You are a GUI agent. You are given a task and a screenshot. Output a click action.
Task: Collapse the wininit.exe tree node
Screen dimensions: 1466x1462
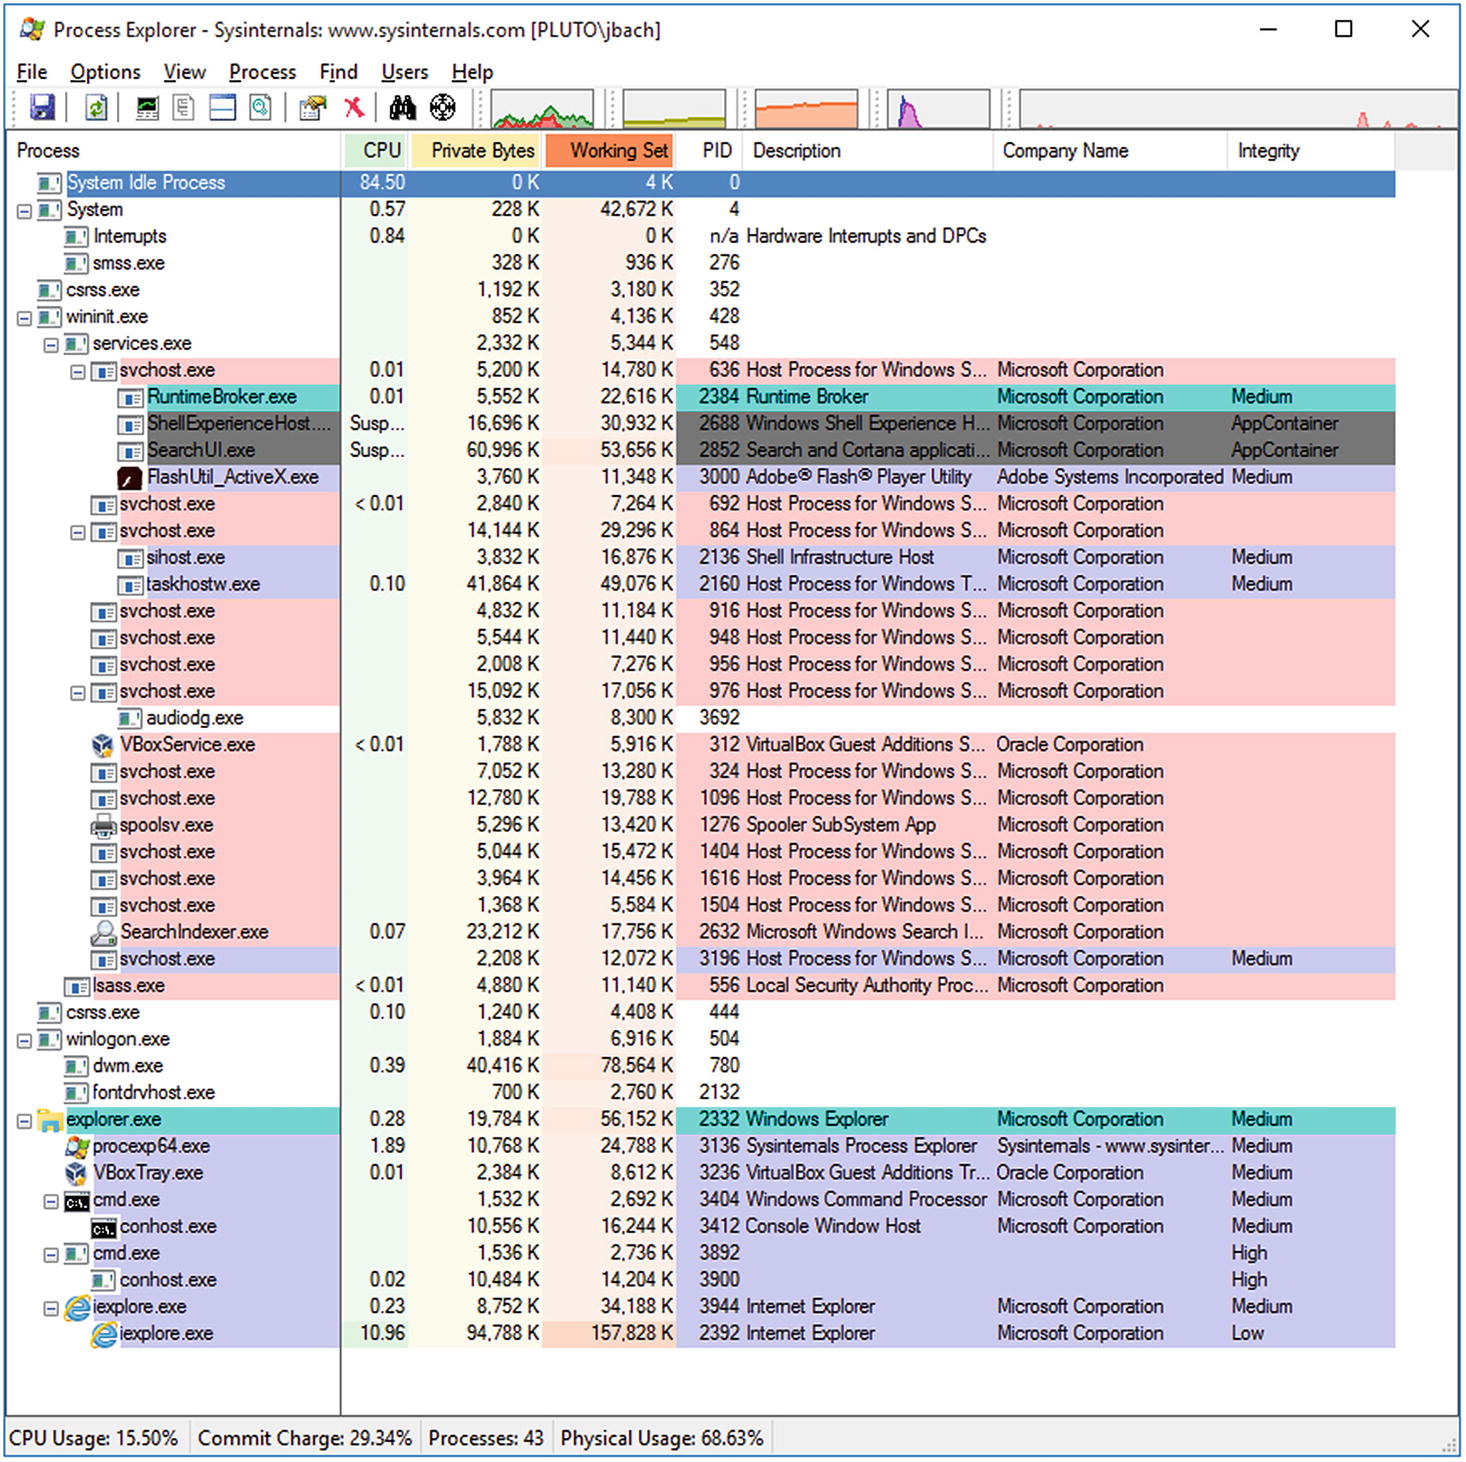[24, 318]
